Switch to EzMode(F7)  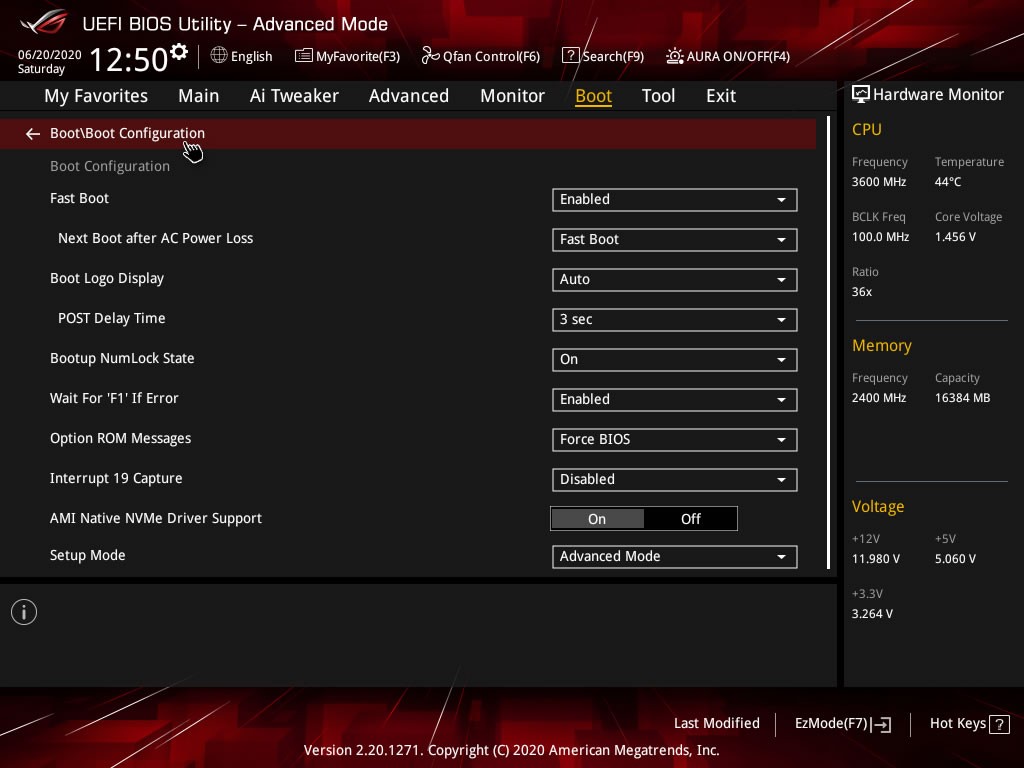pyautogui.click(x=842, y=724)
